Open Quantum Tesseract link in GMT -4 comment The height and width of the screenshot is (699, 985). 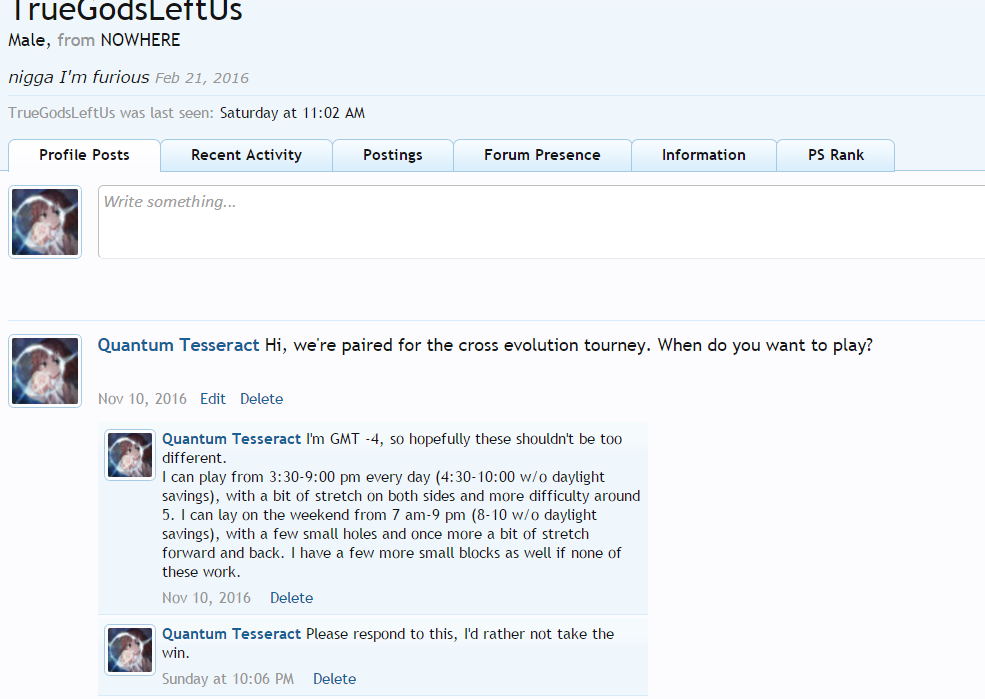[x=232, y=439]
